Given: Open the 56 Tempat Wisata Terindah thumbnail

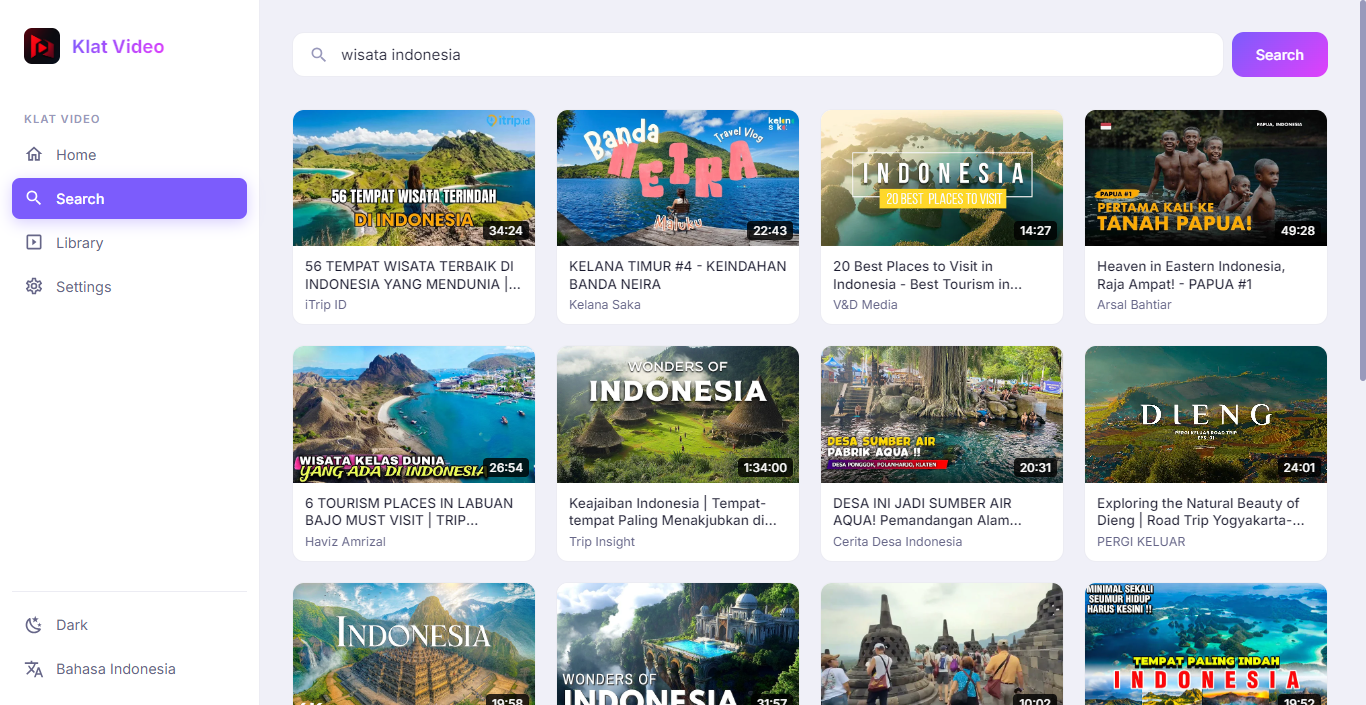Looking at the screenshot, I should click(x=414, y=178).
